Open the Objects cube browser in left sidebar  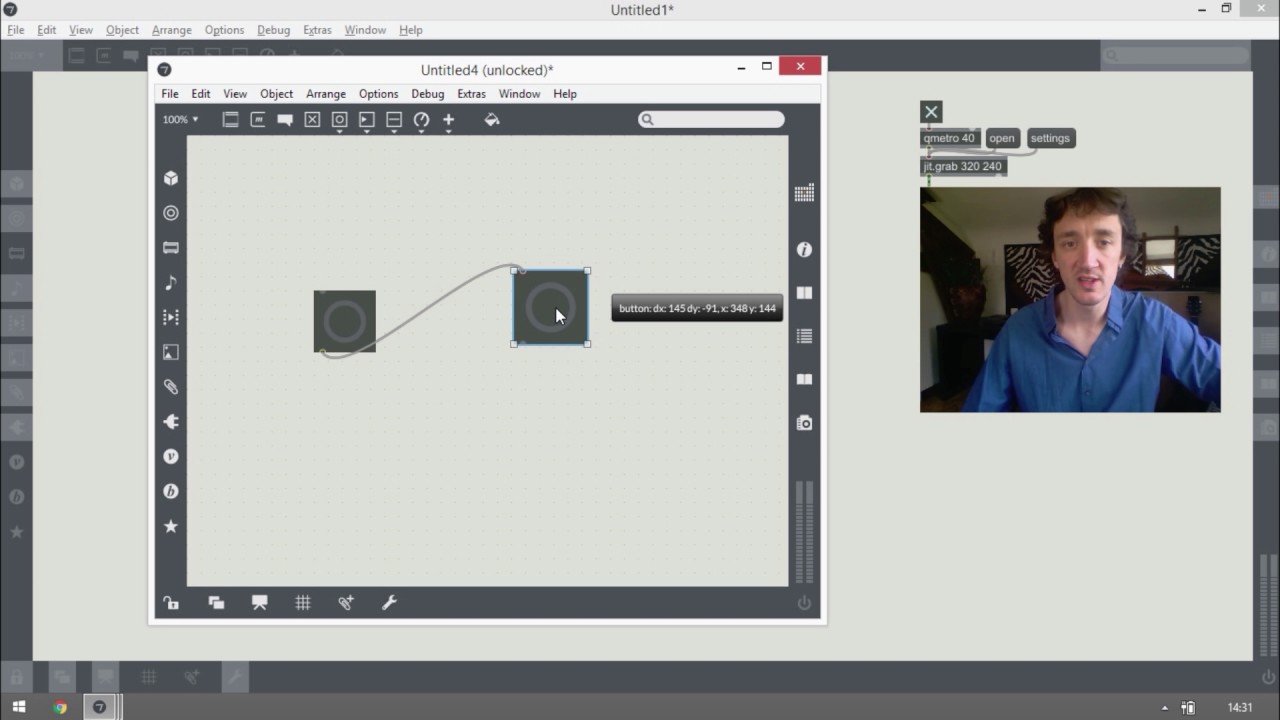tap(171, 178)
